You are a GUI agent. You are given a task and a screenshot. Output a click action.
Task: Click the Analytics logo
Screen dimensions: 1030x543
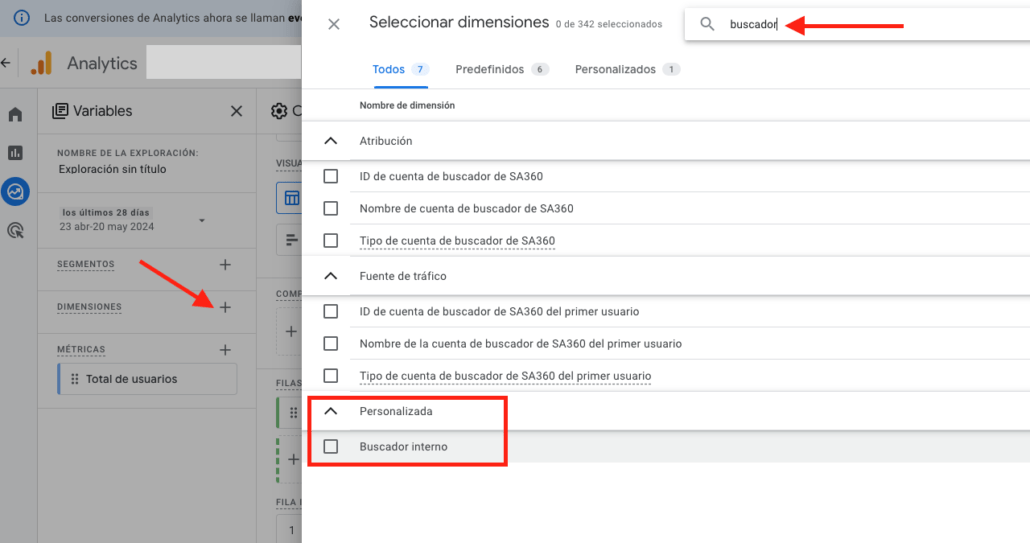(x=41, y=63)
